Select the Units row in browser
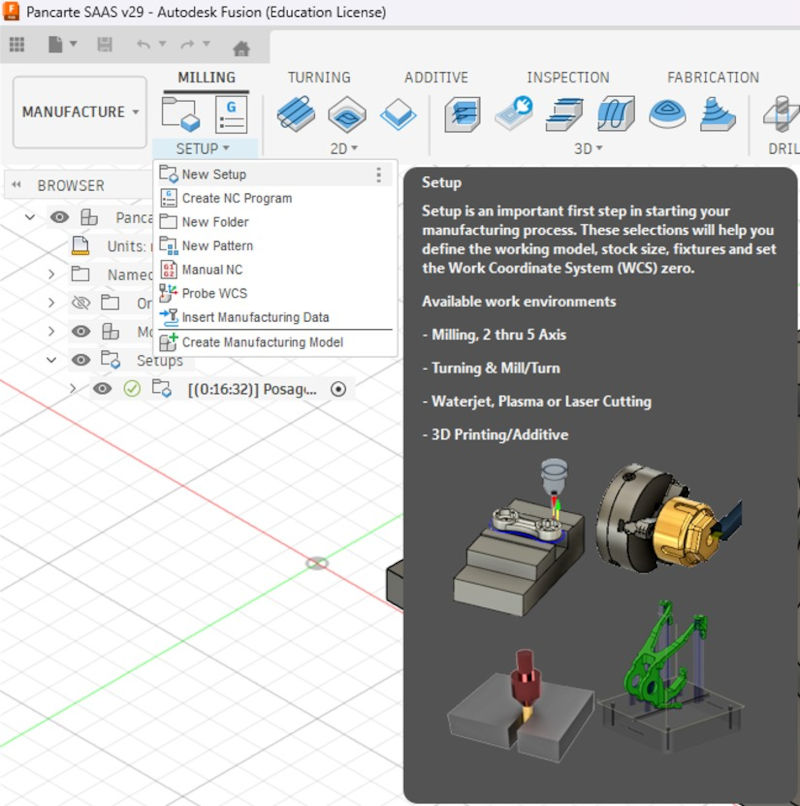800x806 pixels. point(112,246)
